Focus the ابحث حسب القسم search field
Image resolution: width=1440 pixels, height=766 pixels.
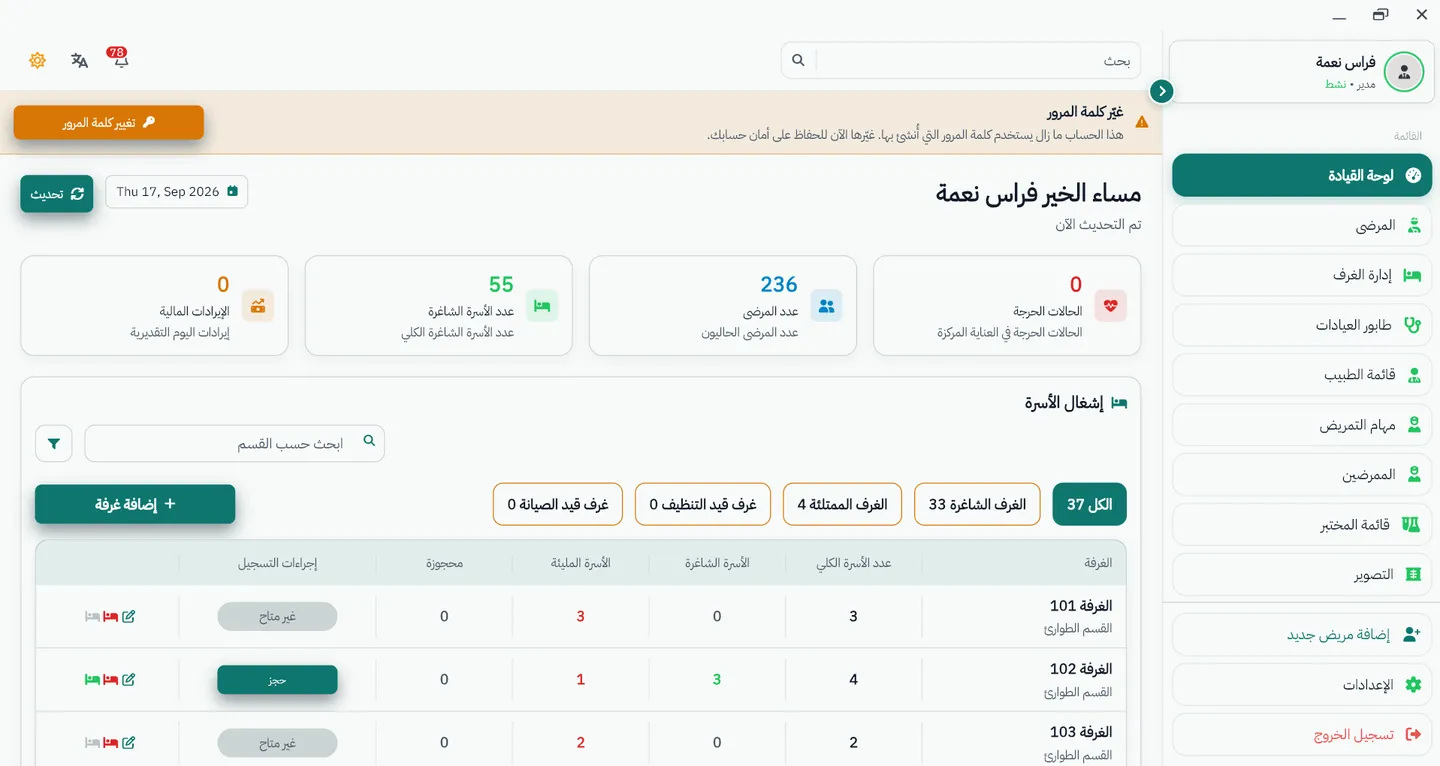235,443
